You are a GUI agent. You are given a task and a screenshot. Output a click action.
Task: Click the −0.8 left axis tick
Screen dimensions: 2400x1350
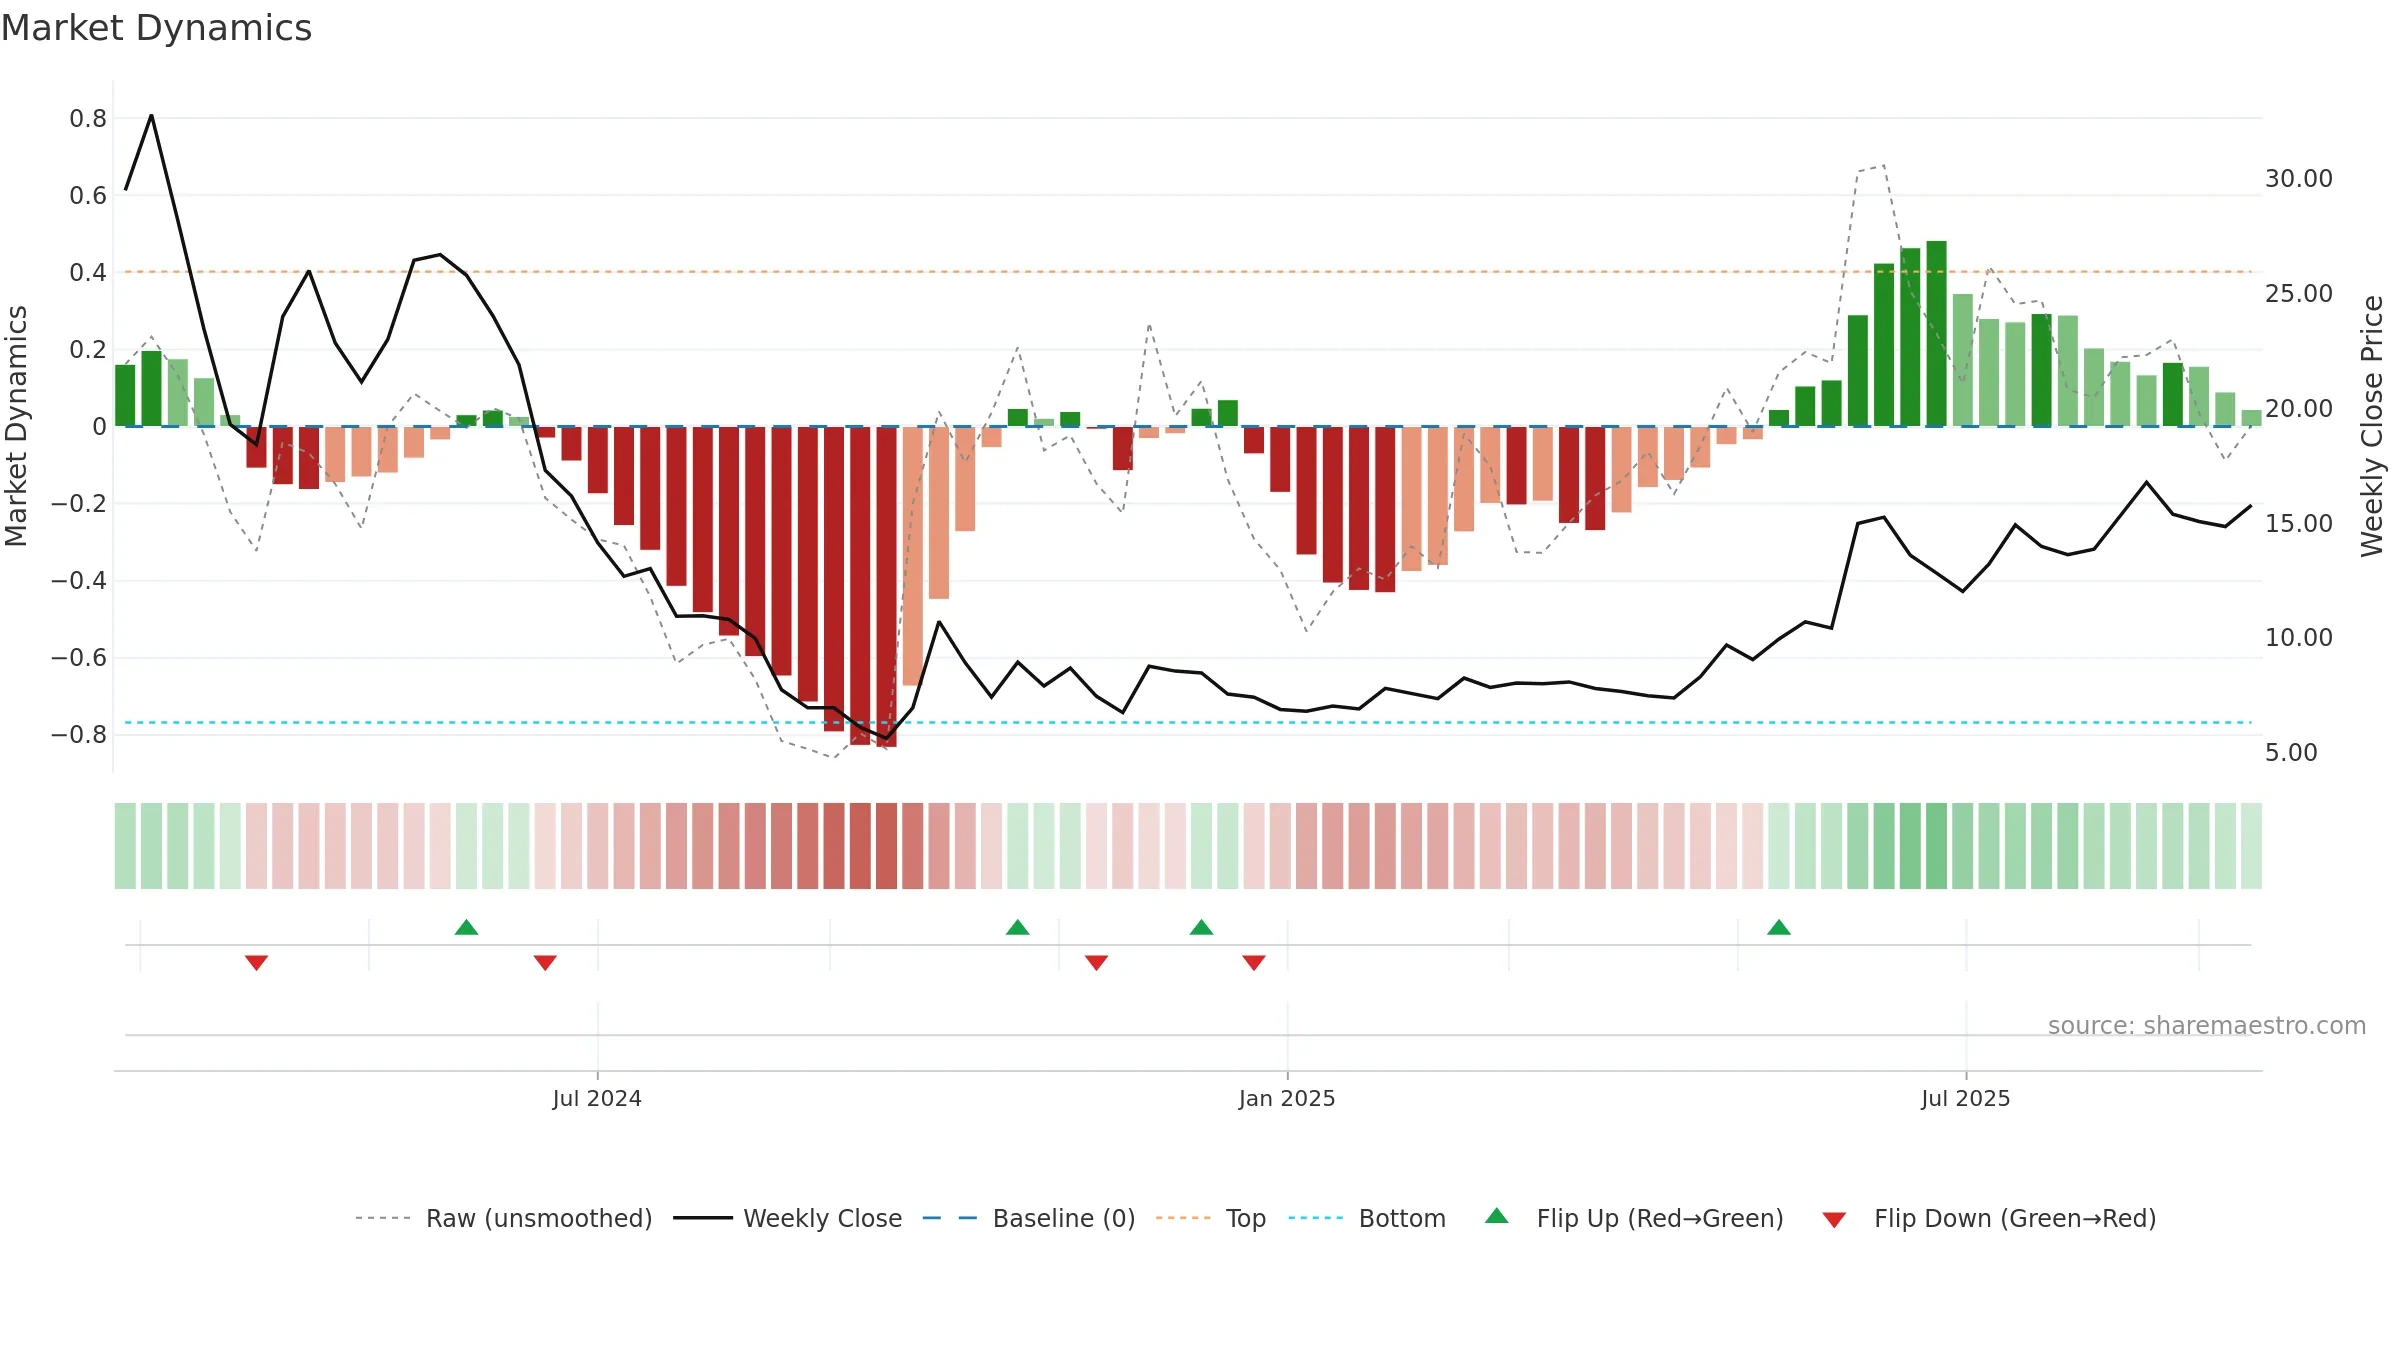(79, 734)
